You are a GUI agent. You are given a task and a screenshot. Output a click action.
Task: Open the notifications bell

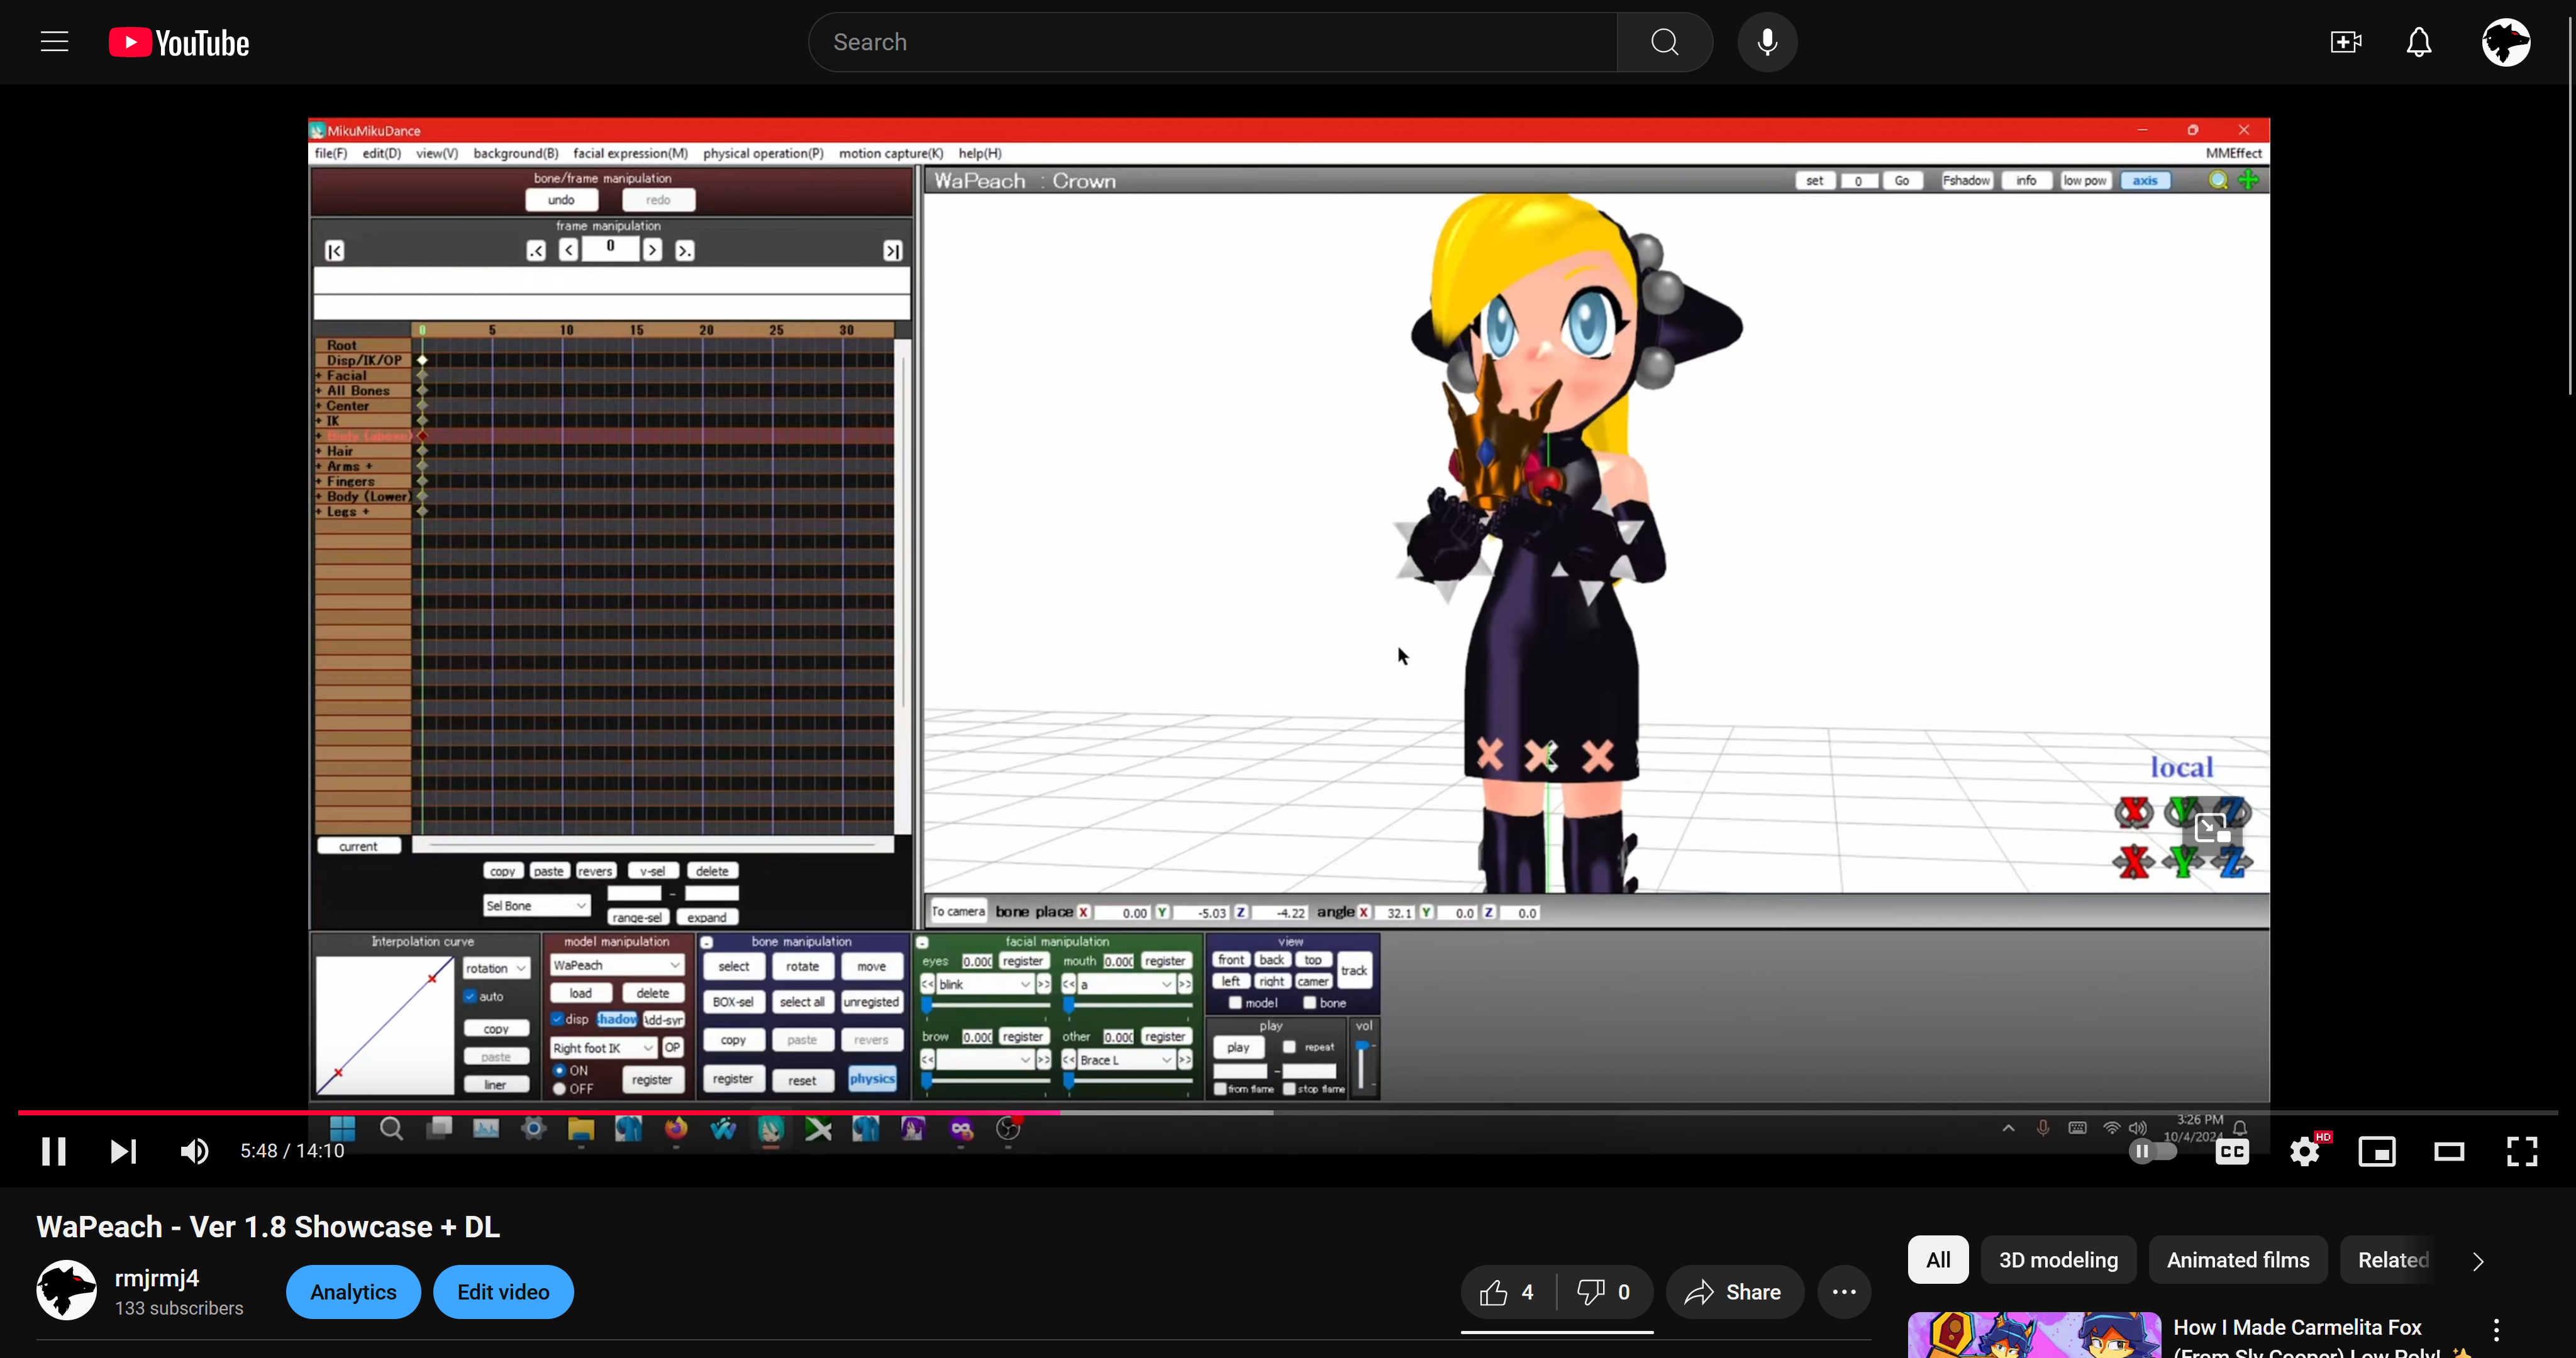2418,42
